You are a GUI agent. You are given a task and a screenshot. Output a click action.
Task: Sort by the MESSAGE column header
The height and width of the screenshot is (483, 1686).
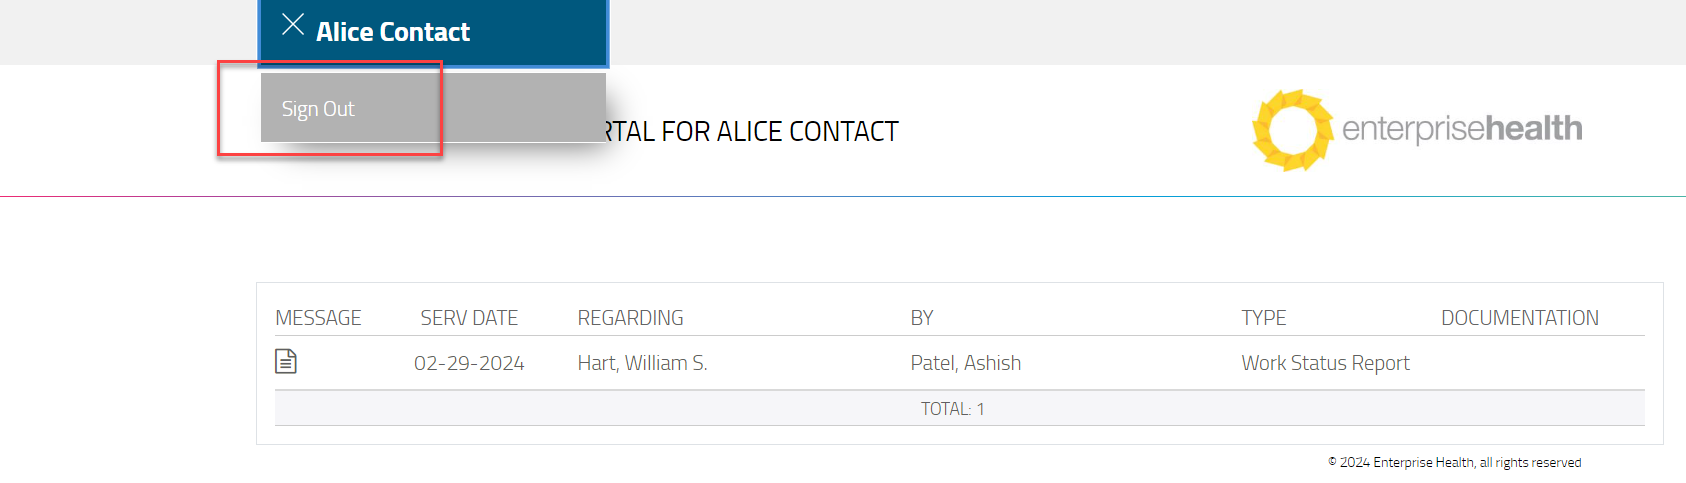pos(318,318)
